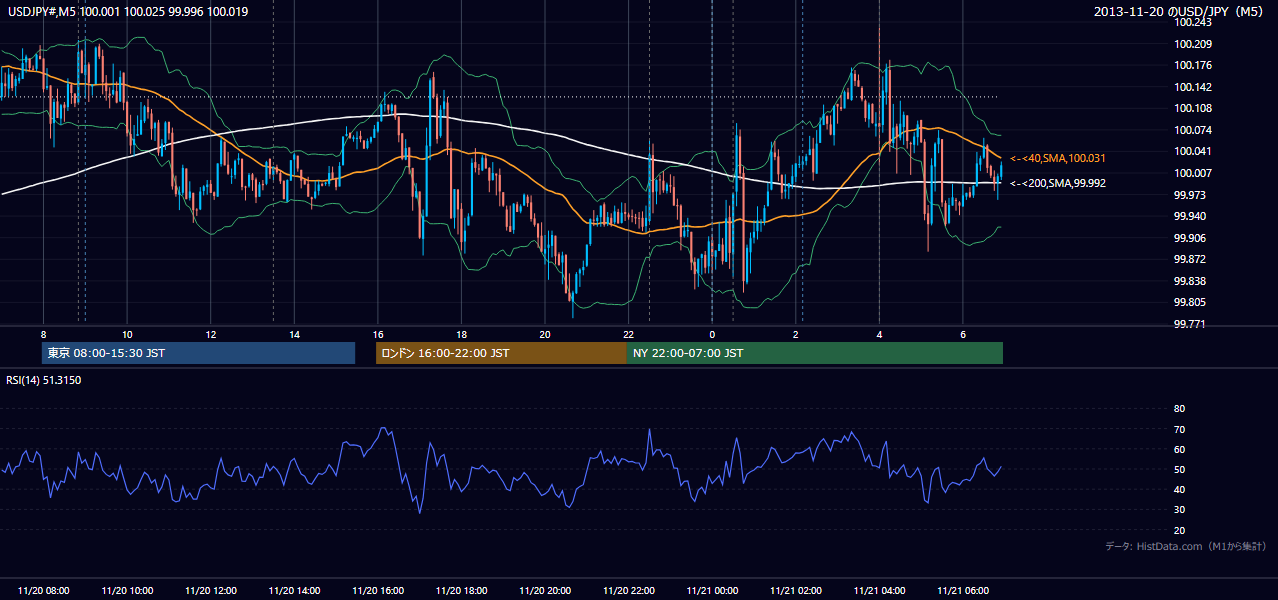Click hour tick 8 under the price chart
The image size is (1278, 600).
click(44, 334)
